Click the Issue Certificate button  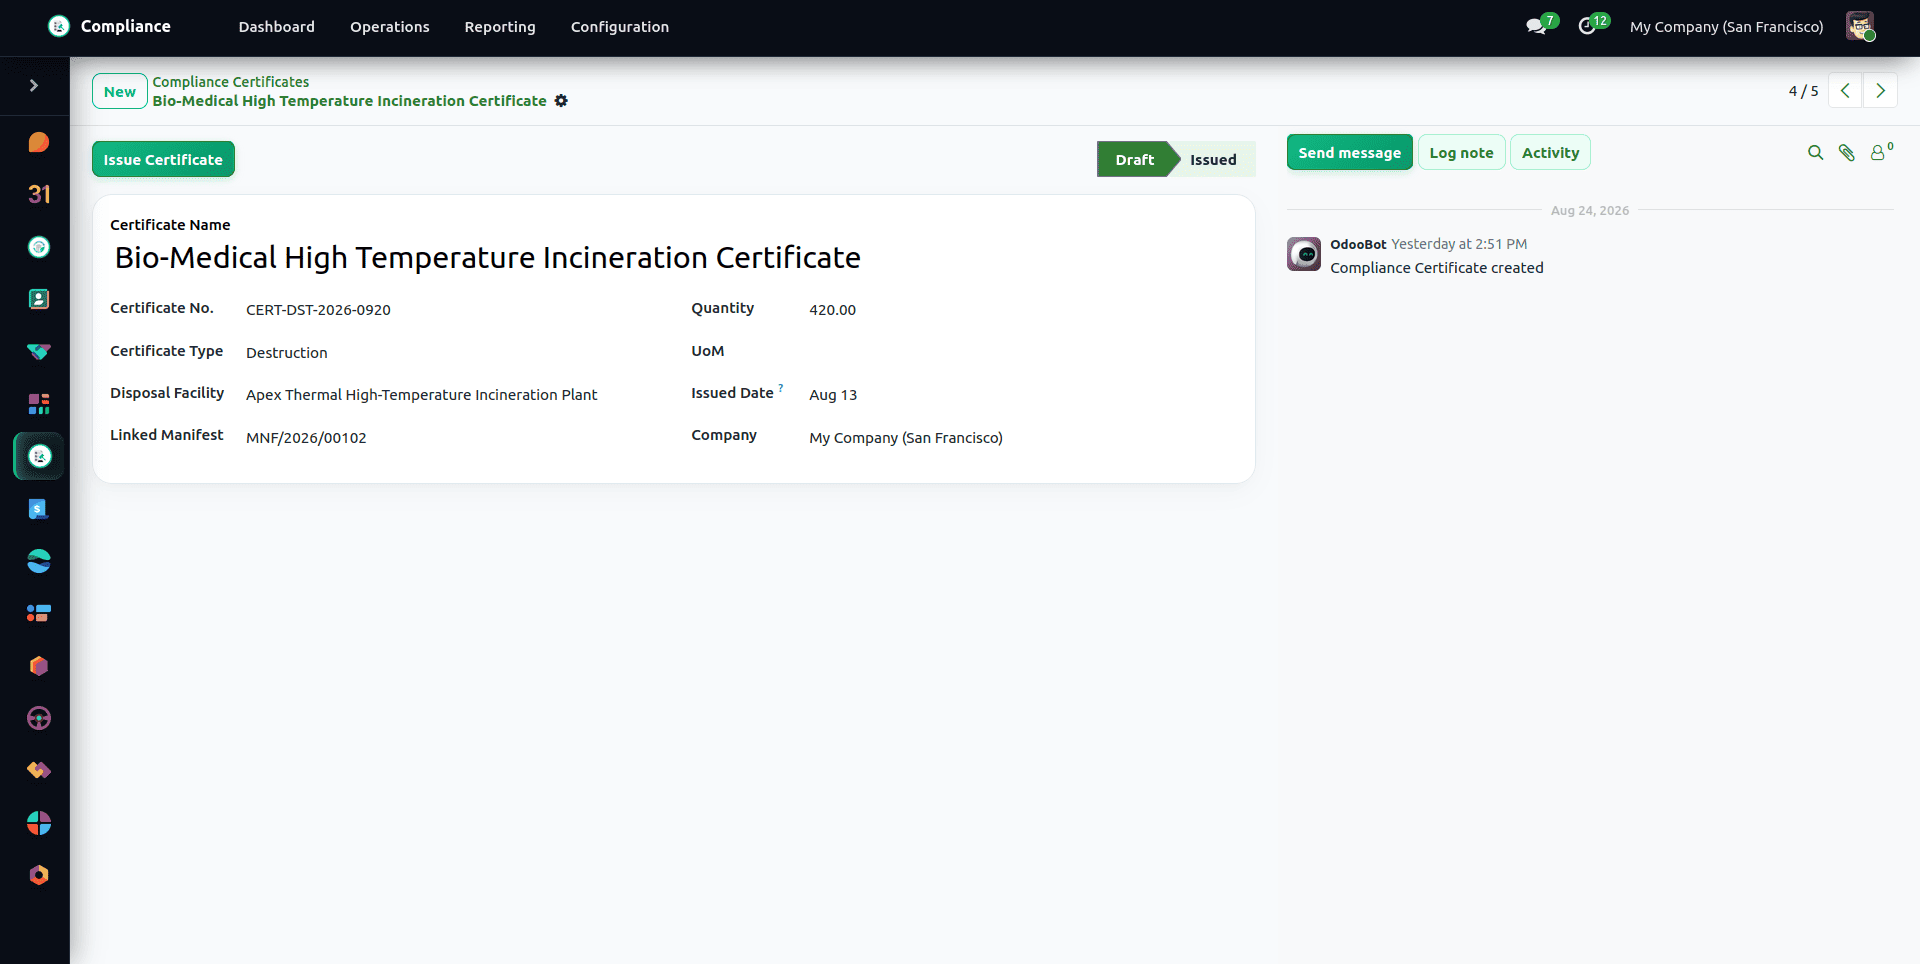[x=163, y=159]
